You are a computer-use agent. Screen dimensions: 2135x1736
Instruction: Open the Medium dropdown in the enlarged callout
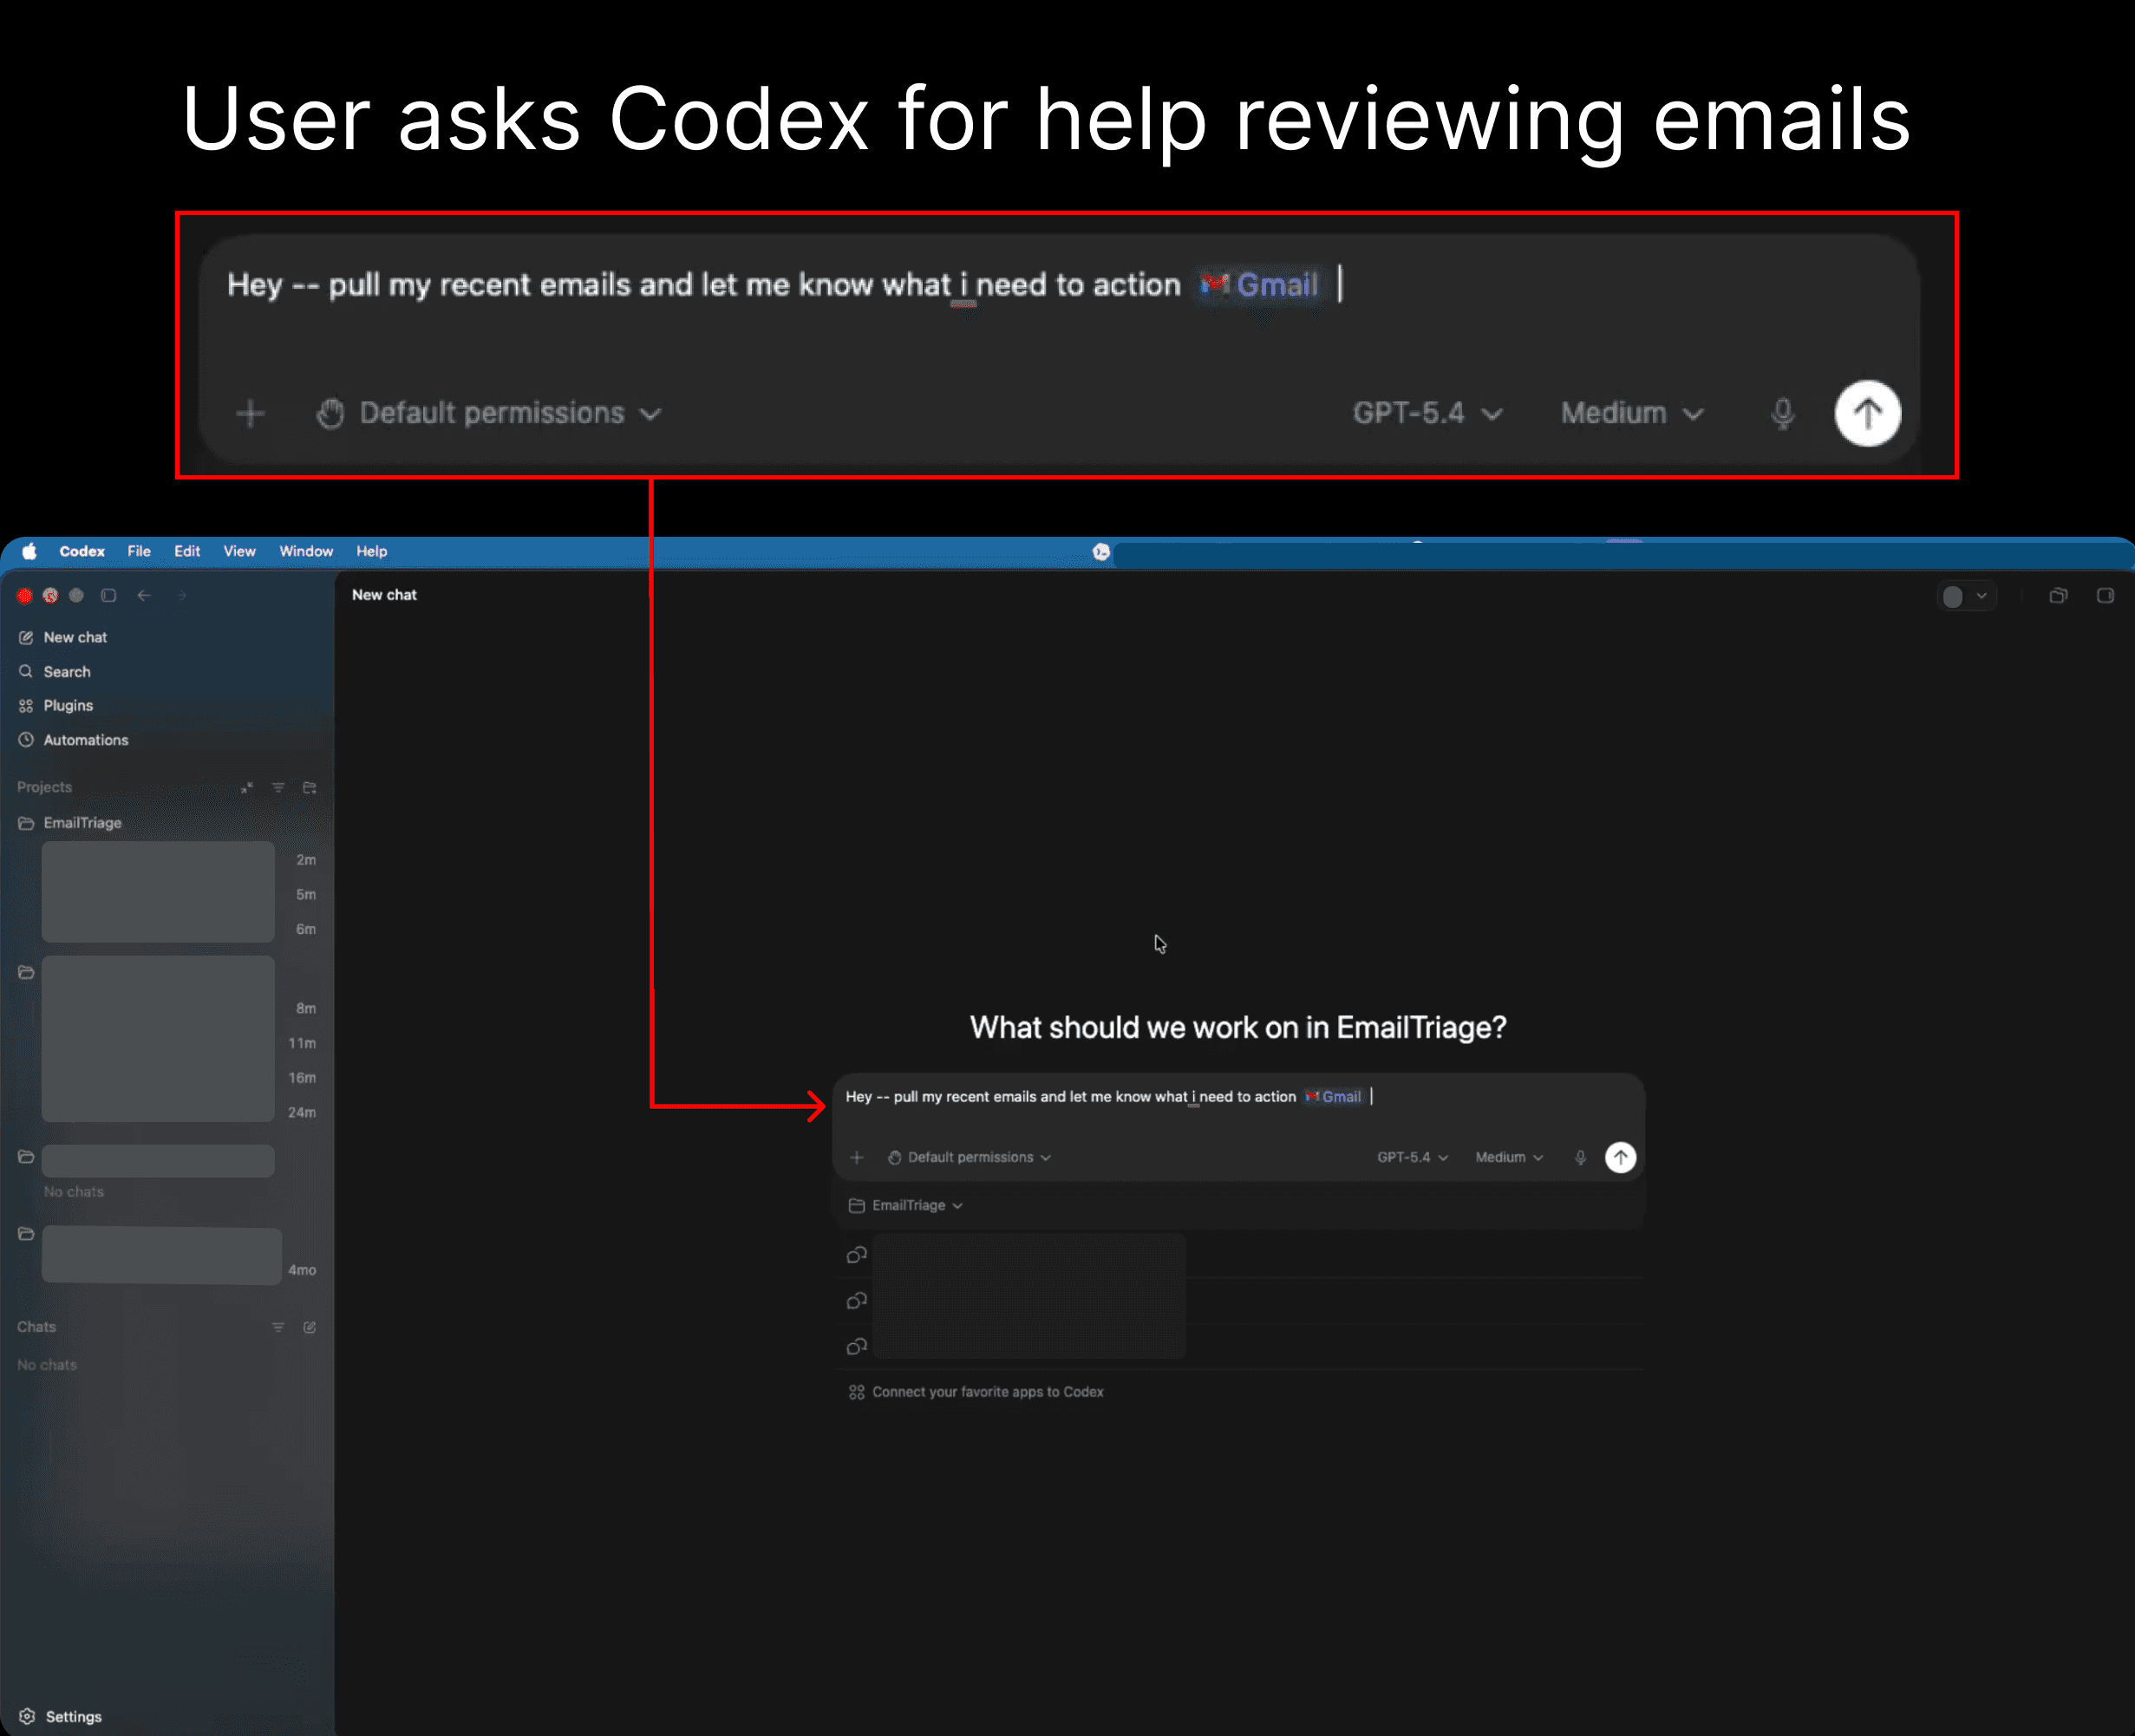[1632, 413]
